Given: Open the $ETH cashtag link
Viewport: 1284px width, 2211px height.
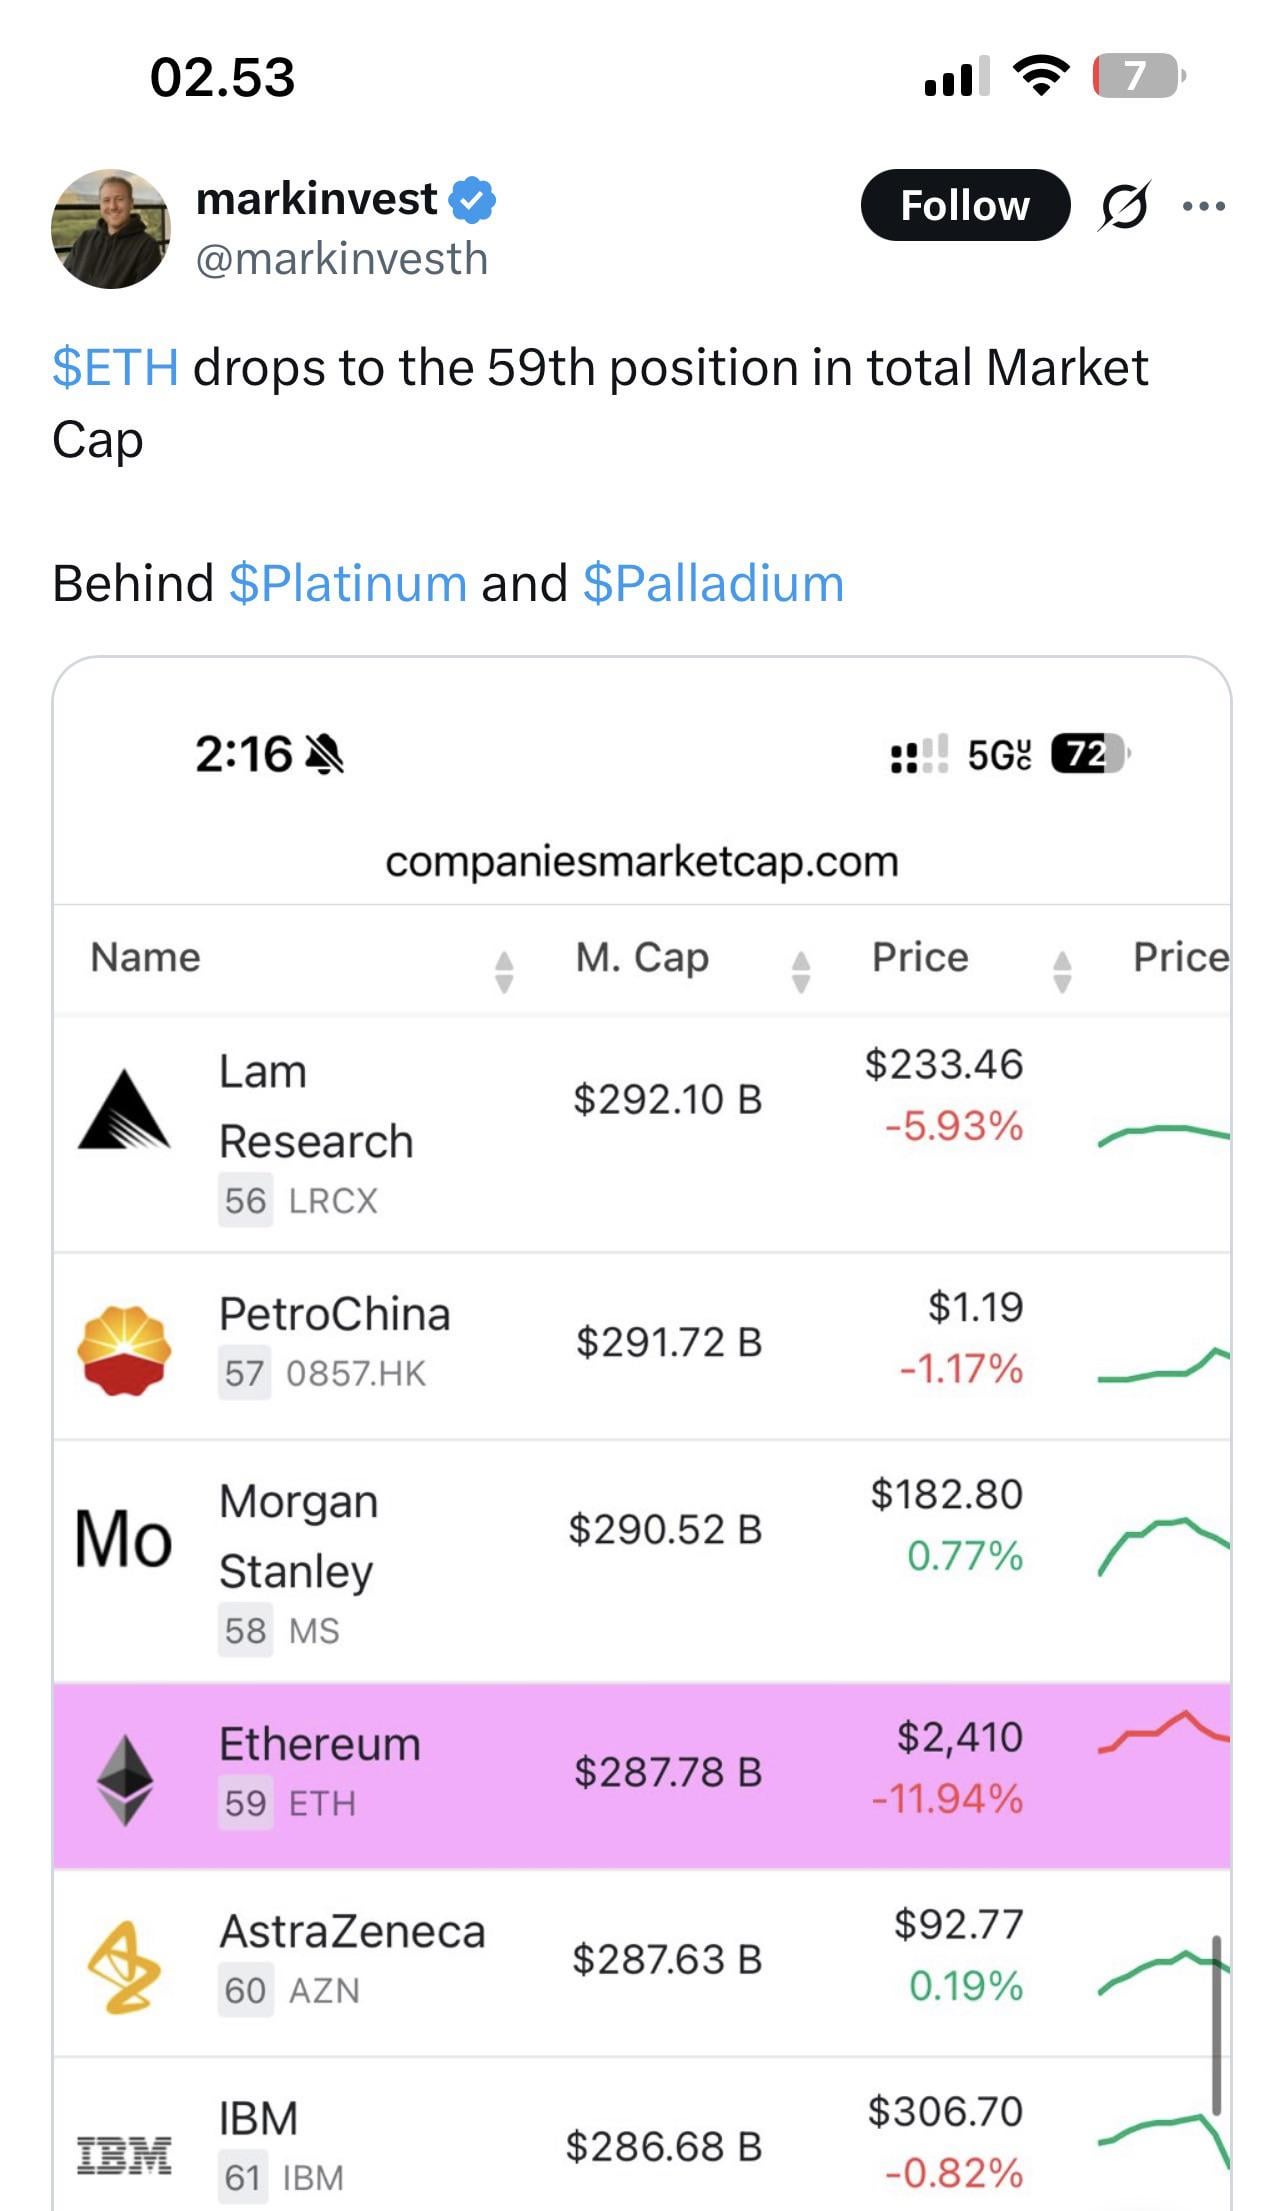Looking at the screenshot, I should 116,367.
